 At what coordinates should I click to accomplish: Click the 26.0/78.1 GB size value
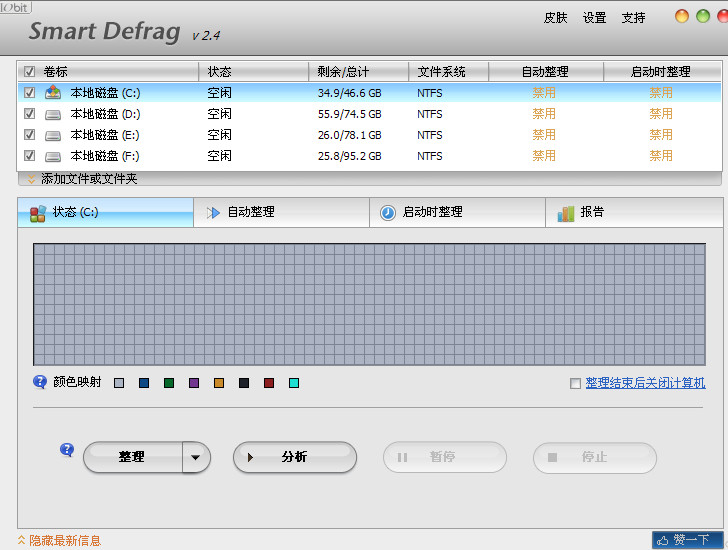point(350,135)
